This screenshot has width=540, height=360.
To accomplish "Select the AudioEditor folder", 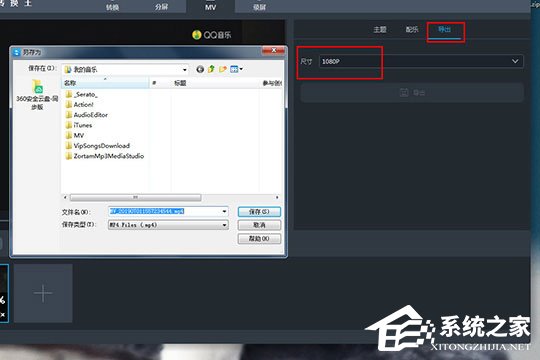I will tap(86, 115).
